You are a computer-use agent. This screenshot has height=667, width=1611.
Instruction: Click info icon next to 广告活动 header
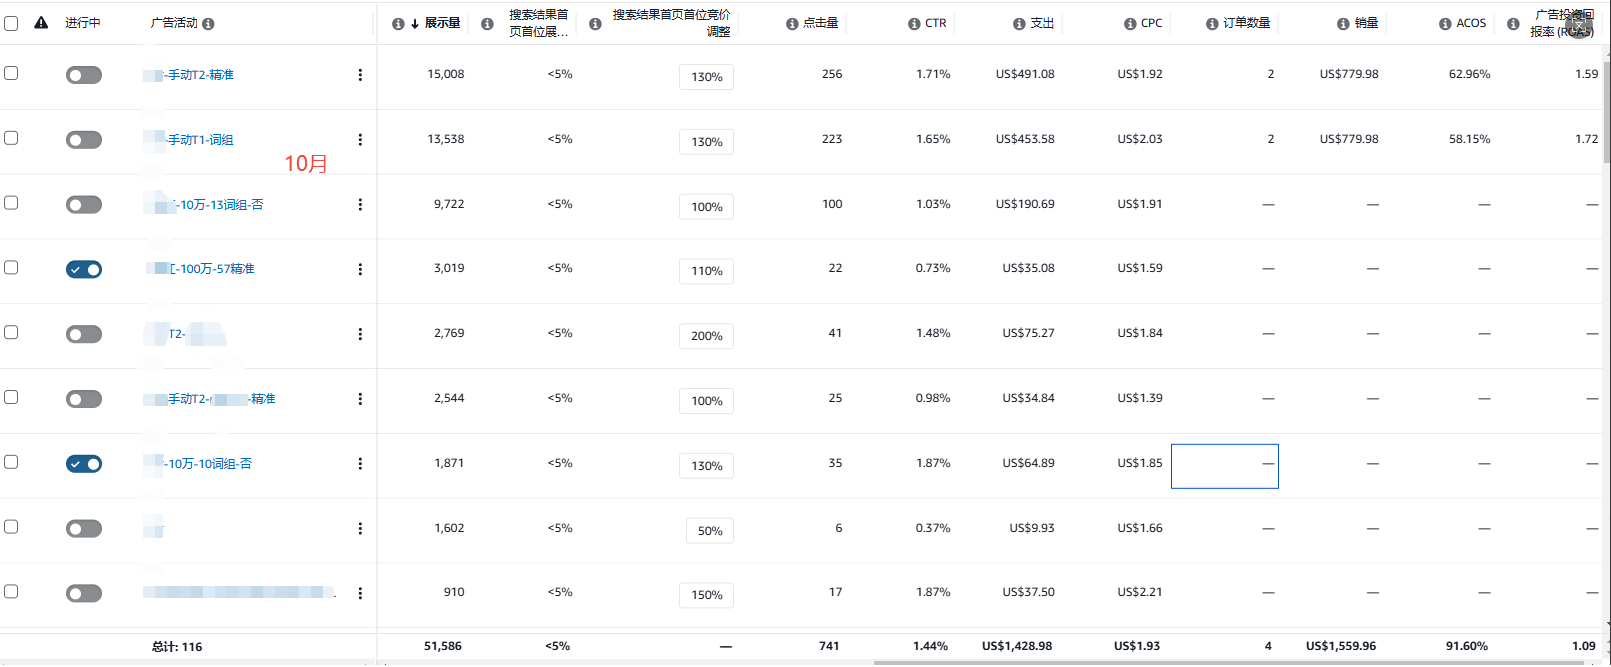[x=208, y=24]
